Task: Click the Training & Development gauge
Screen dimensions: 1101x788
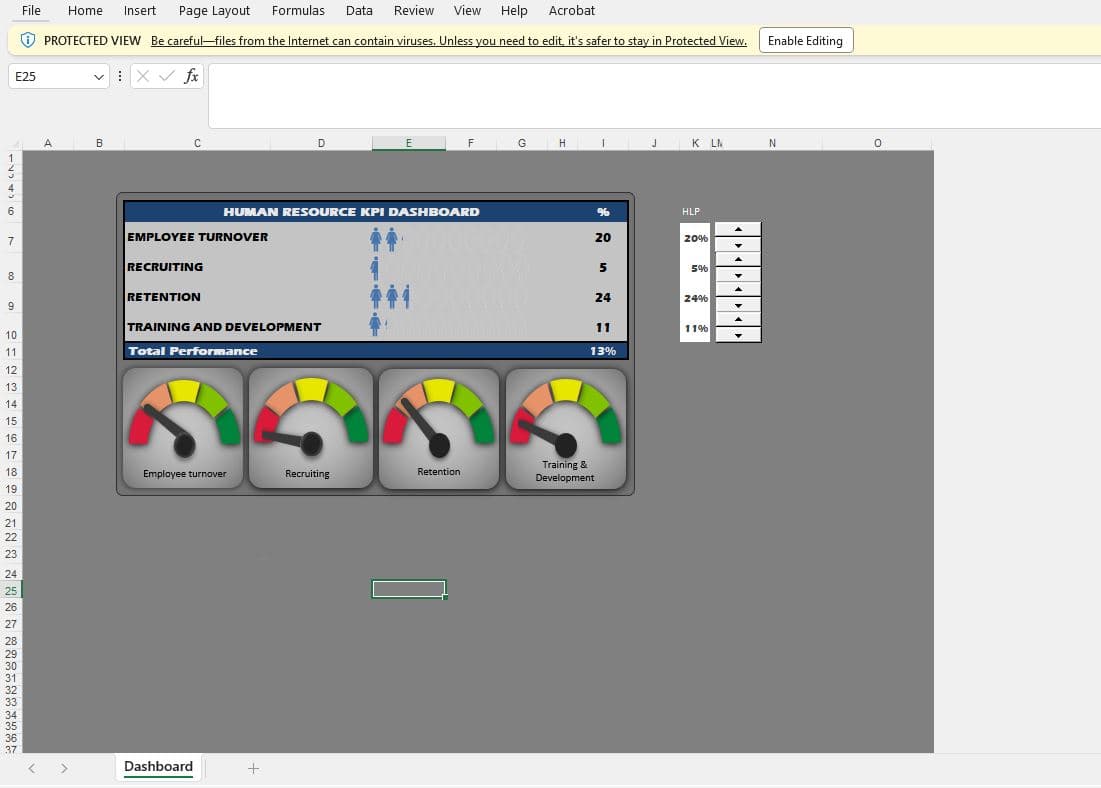Action: [x=566, y=428]
